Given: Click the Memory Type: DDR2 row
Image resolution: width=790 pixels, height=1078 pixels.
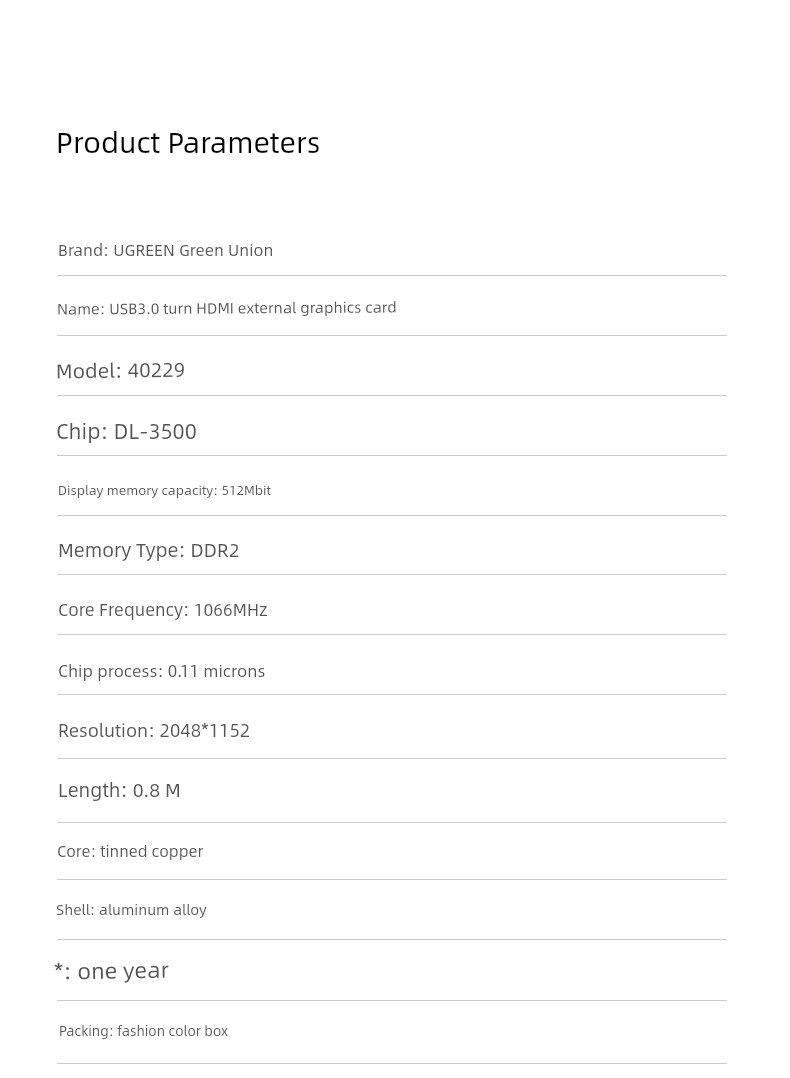Looking at the screenshot, I should 148,550.
